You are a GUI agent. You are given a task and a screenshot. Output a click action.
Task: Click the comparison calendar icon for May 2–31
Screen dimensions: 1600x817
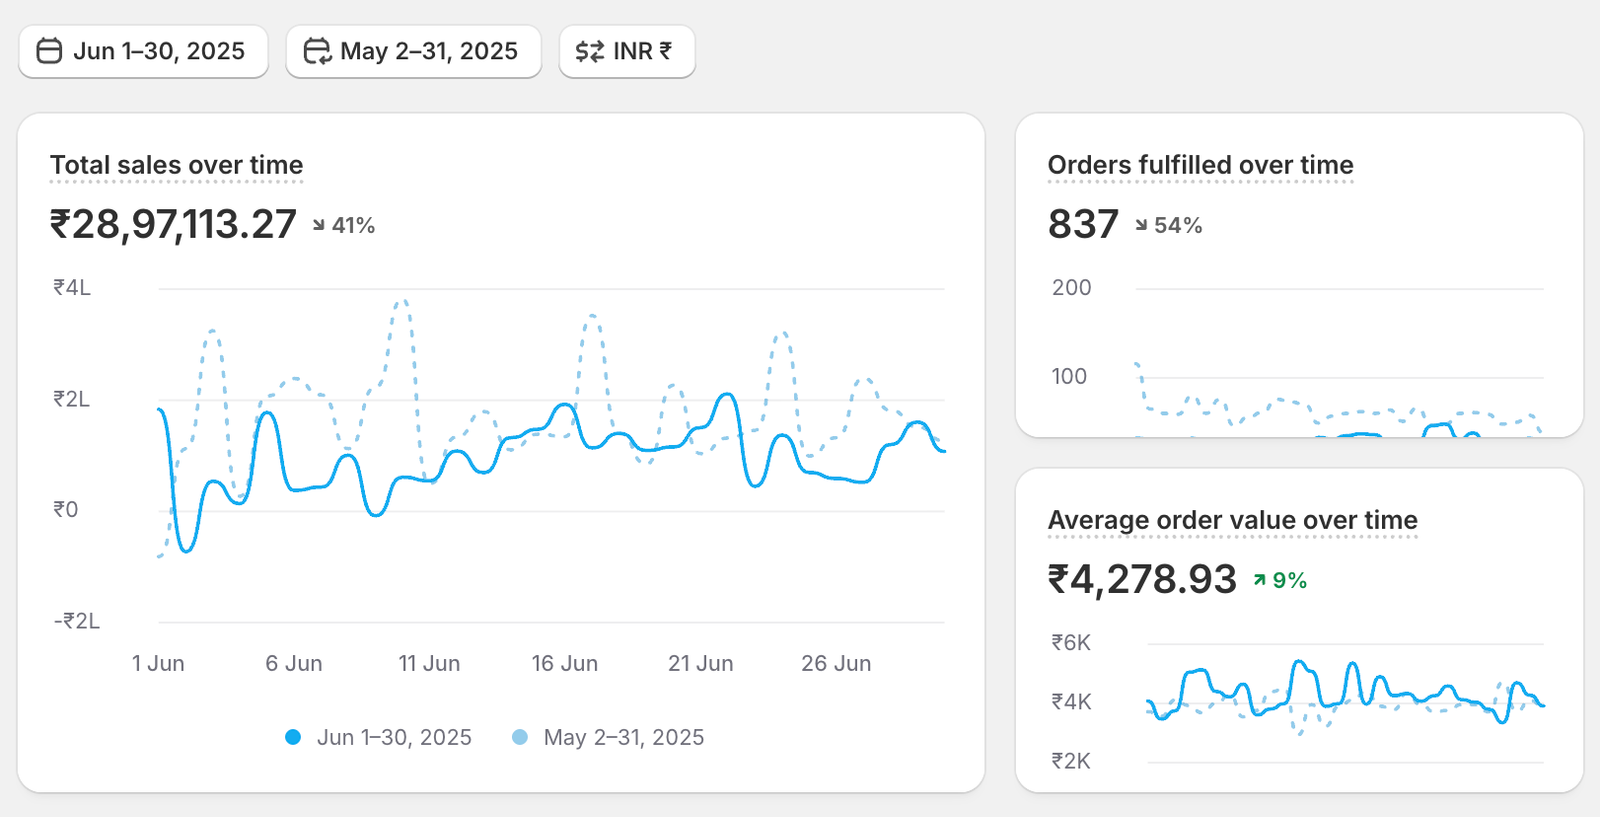[x=317, y=51]
